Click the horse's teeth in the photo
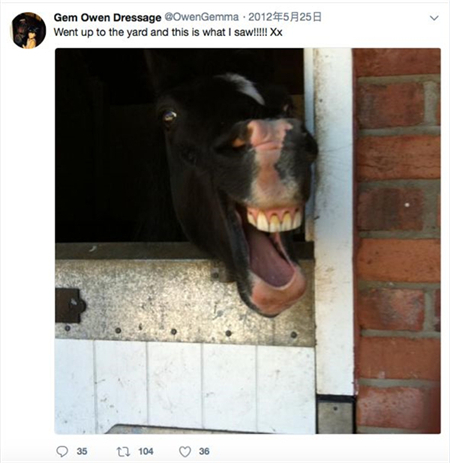 tap(275, 221)
